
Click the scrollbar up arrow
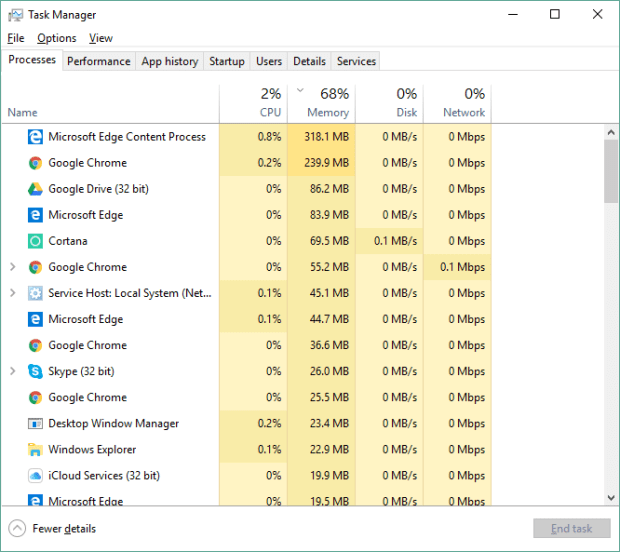[611, 132]
